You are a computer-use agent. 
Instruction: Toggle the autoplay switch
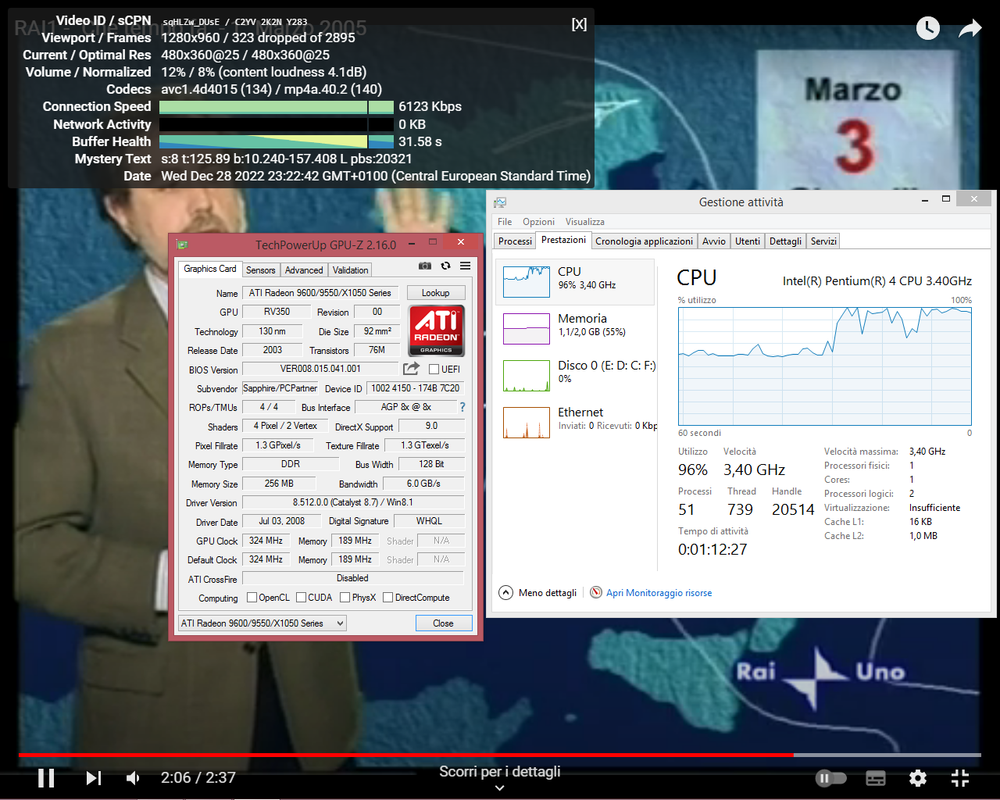point(830,778)
